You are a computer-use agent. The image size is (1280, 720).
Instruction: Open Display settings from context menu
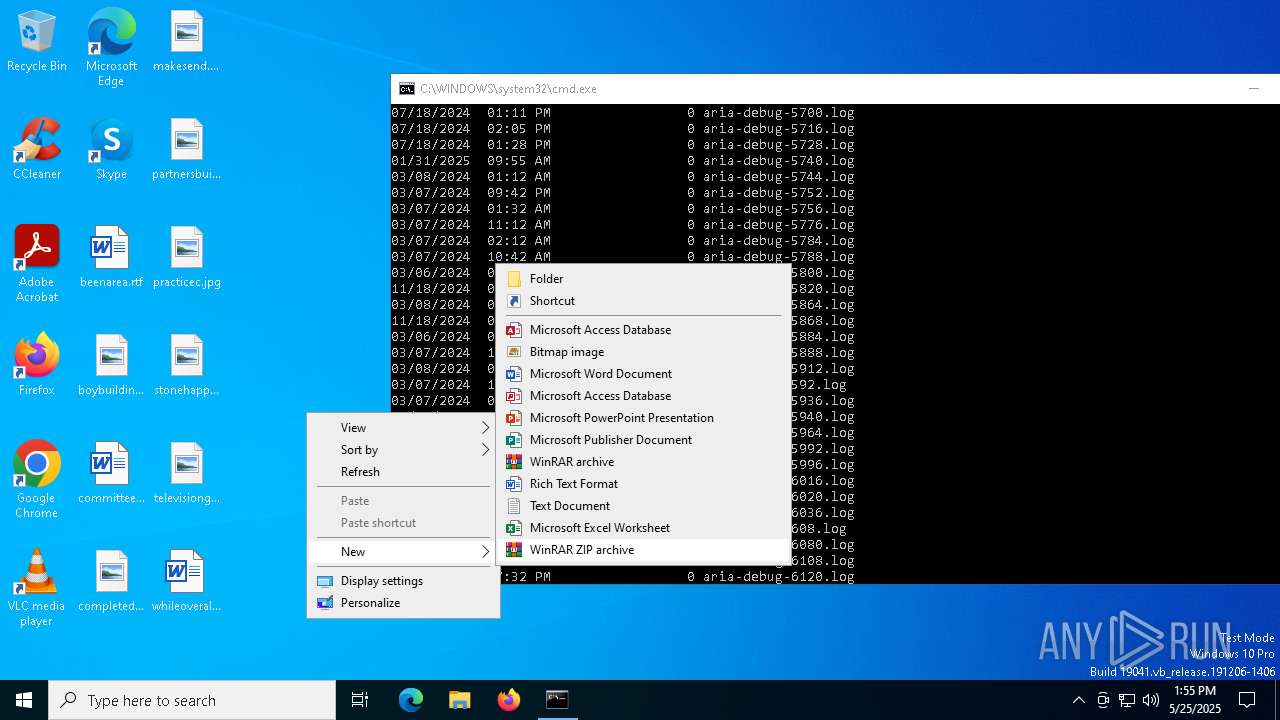[x=404, y=581]
